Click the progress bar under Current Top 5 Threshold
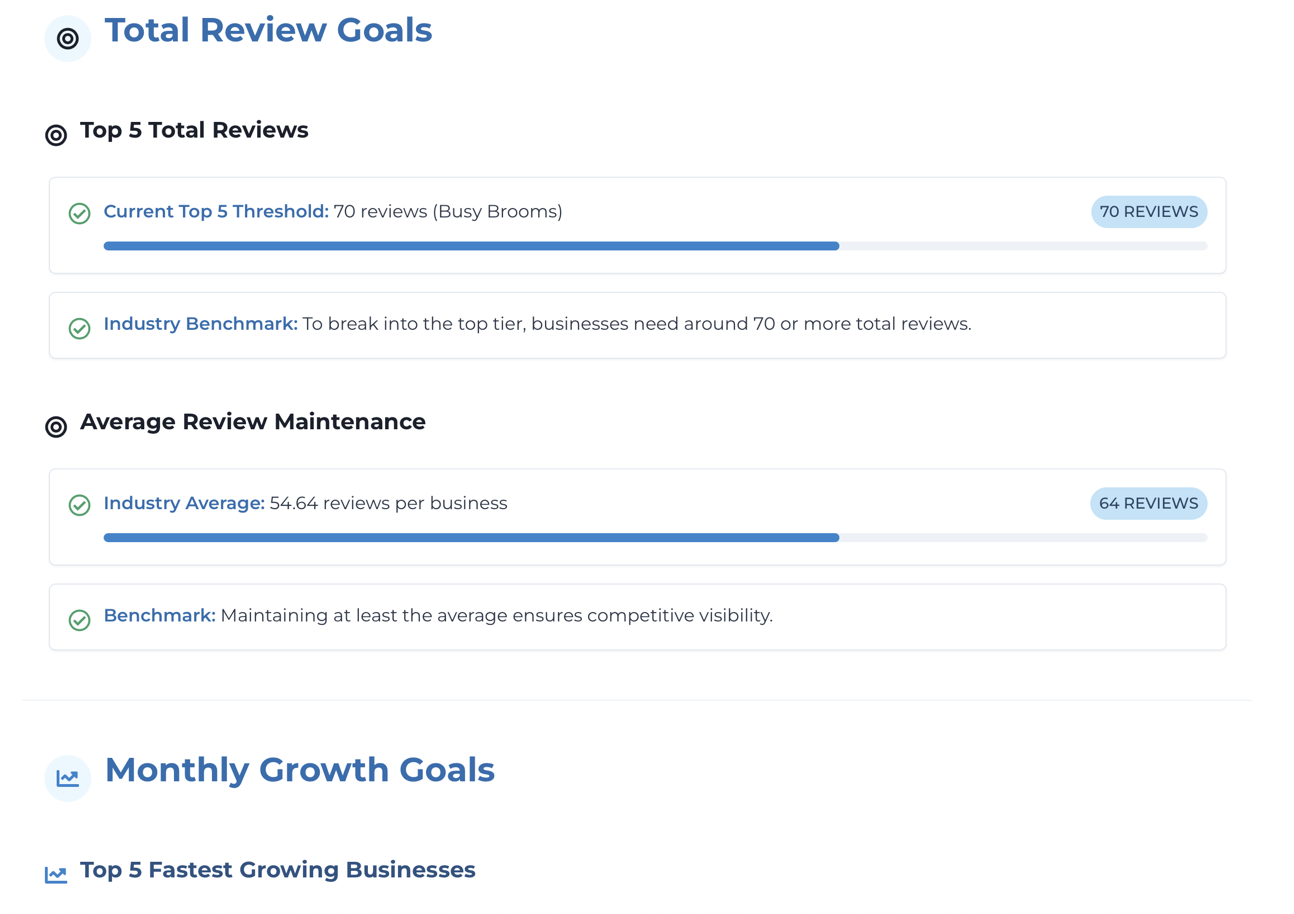 pos(655,246)
